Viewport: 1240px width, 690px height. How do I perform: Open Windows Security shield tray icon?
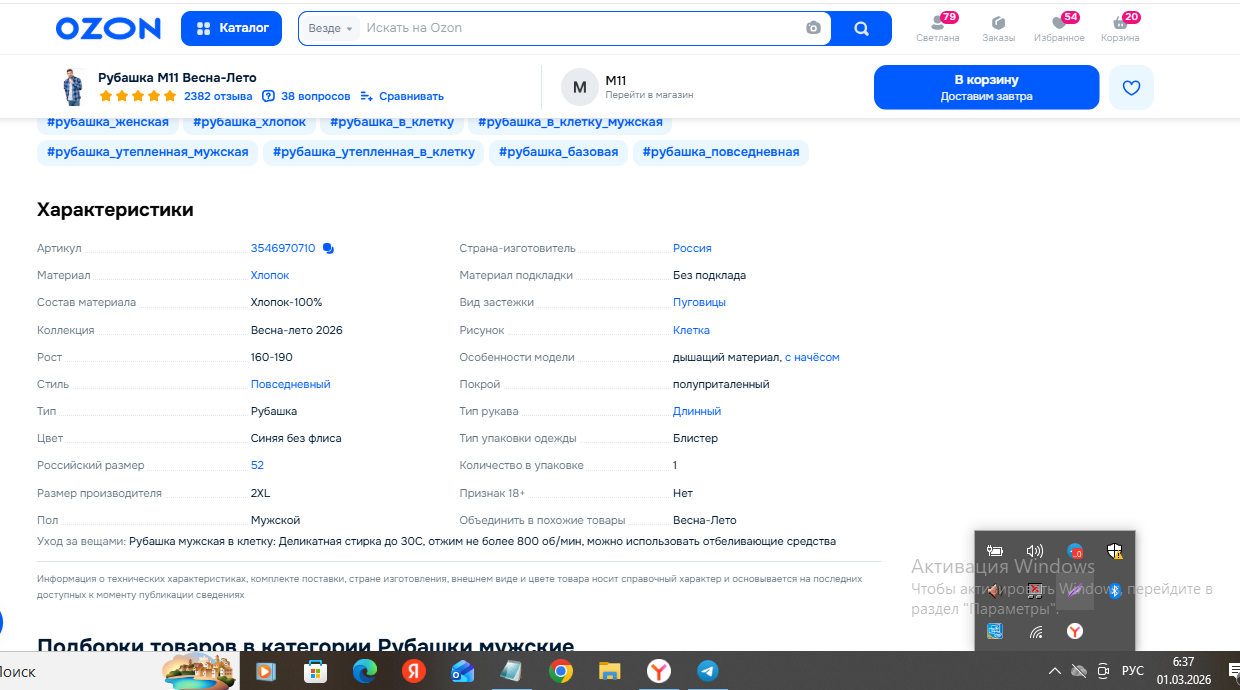[1114, 551]
